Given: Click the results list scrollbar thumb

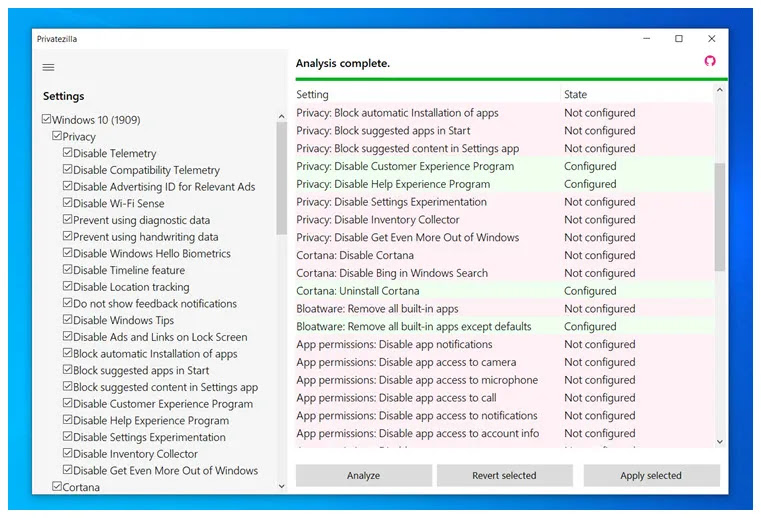Looking at the screenshot, I should pyautogui.click(x=720, y=217).
